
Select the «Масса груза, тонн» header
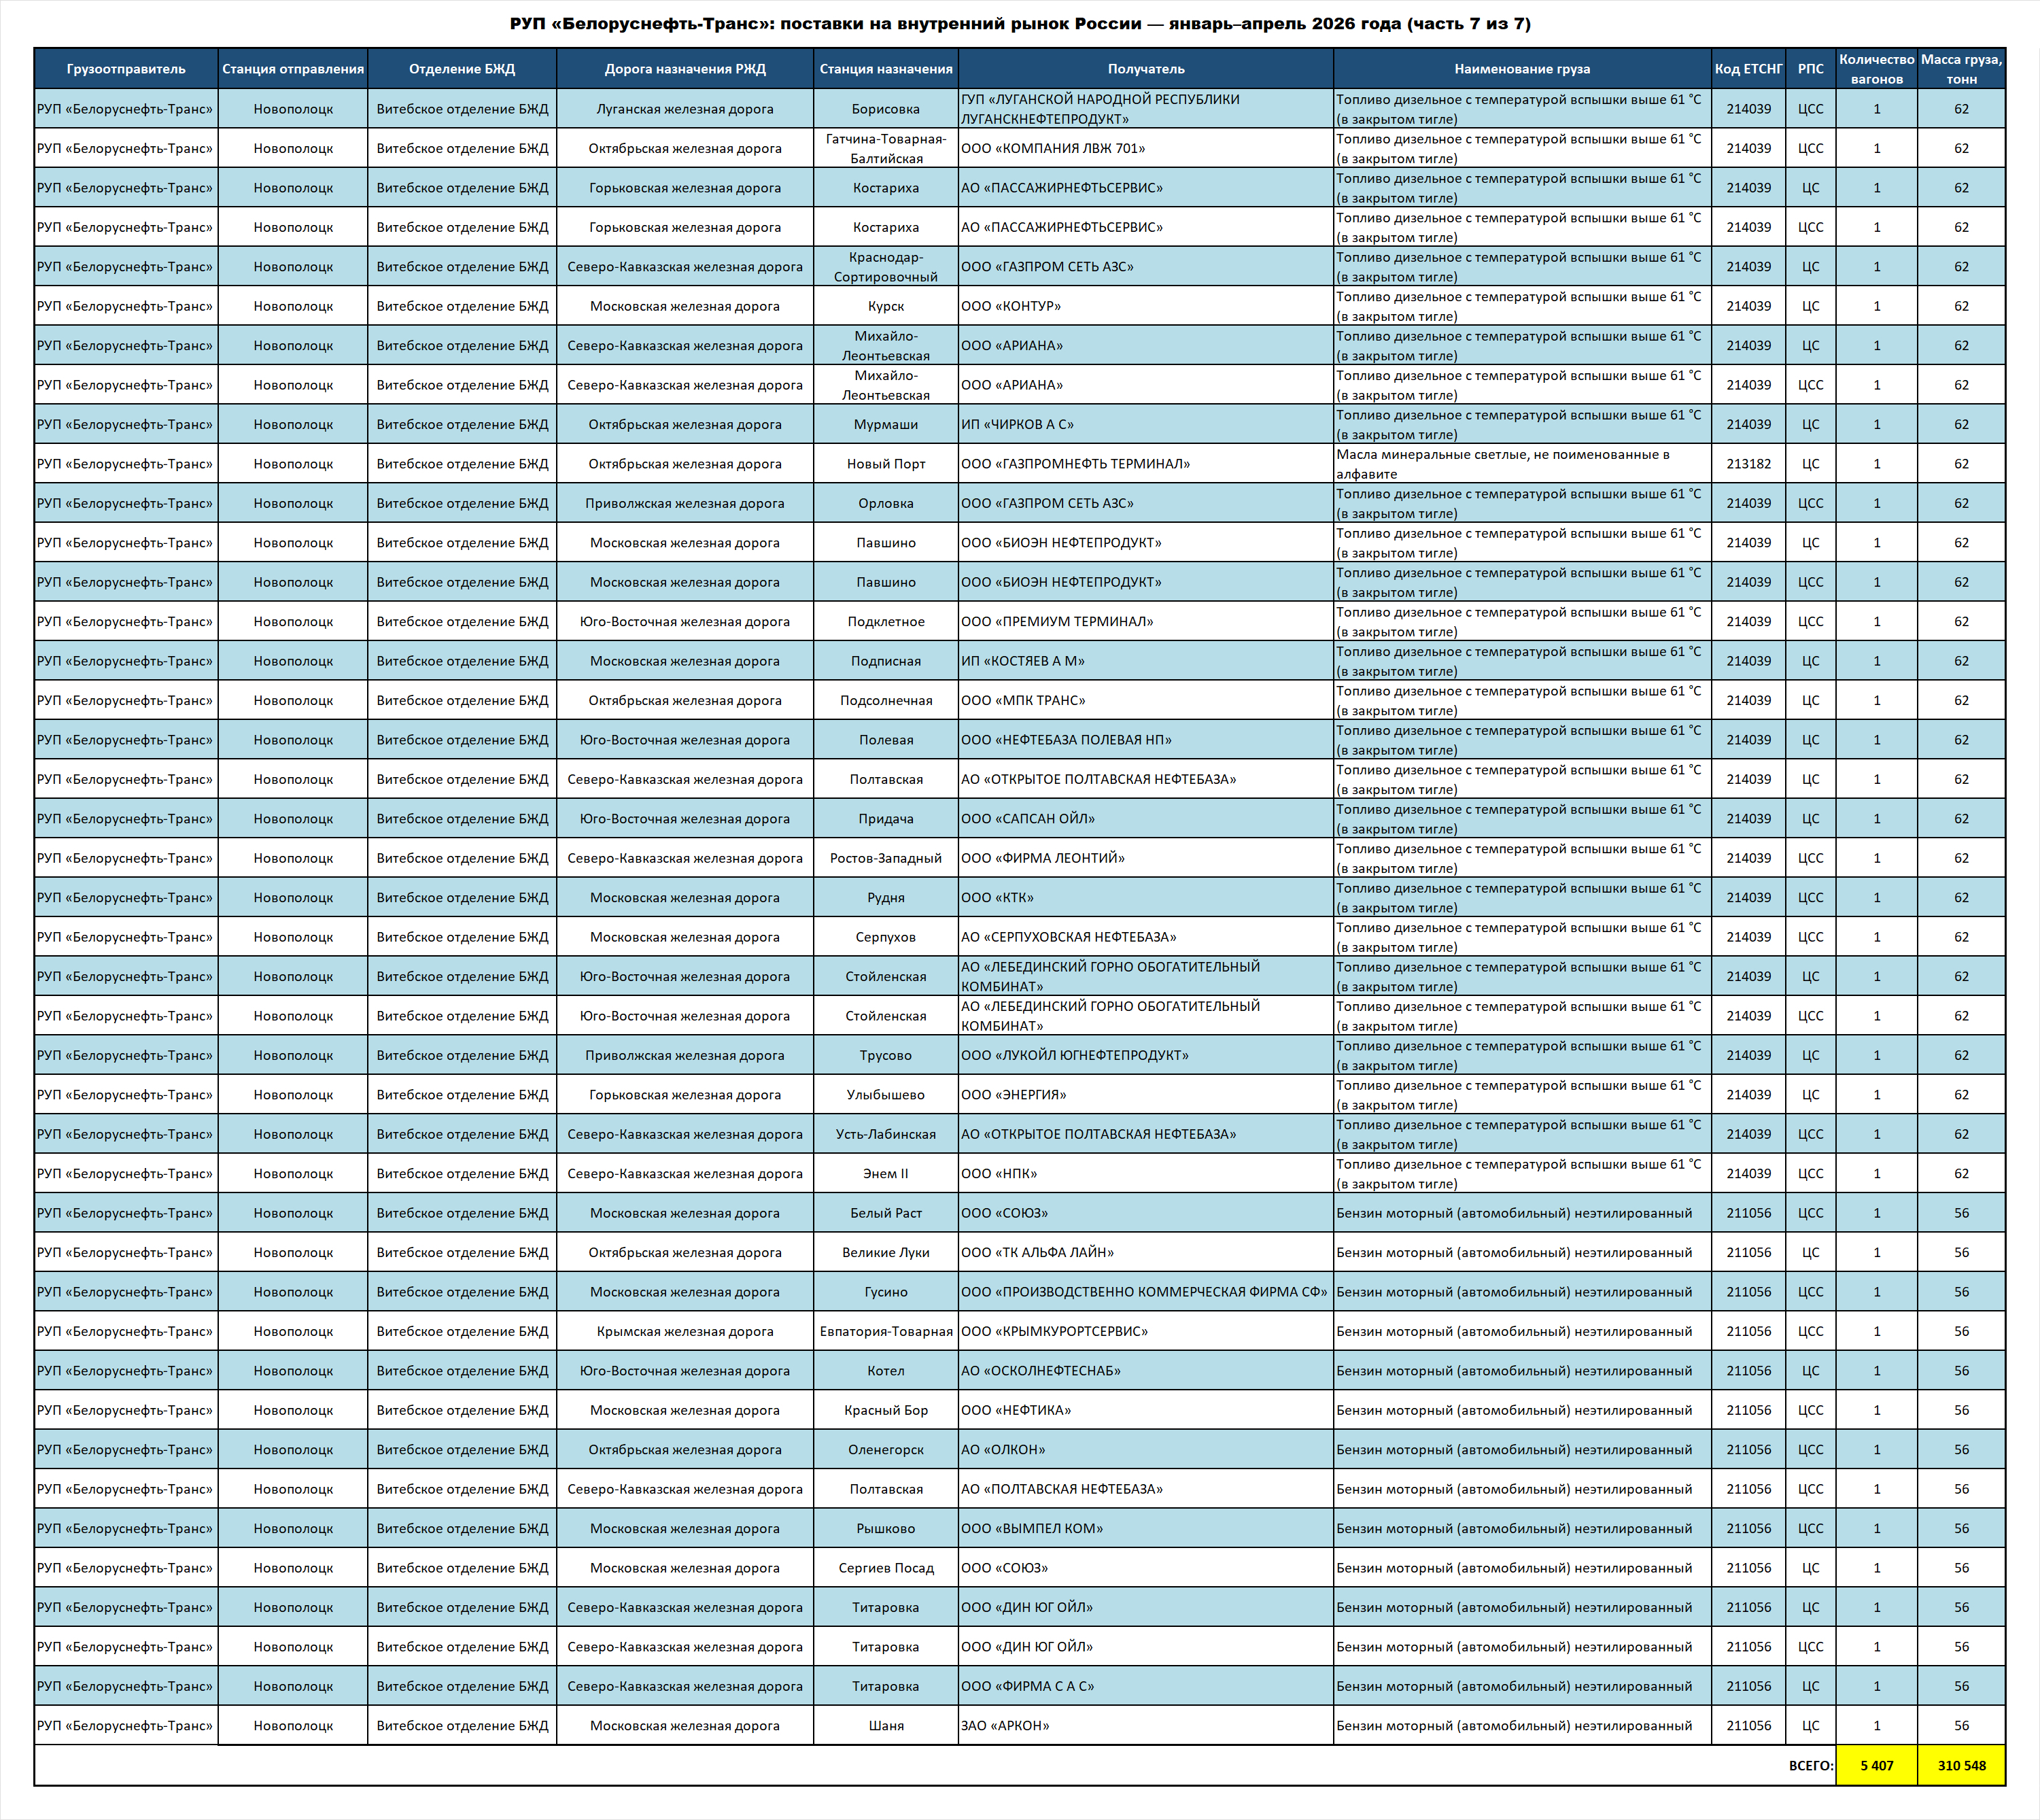(x=1962, y=69)
